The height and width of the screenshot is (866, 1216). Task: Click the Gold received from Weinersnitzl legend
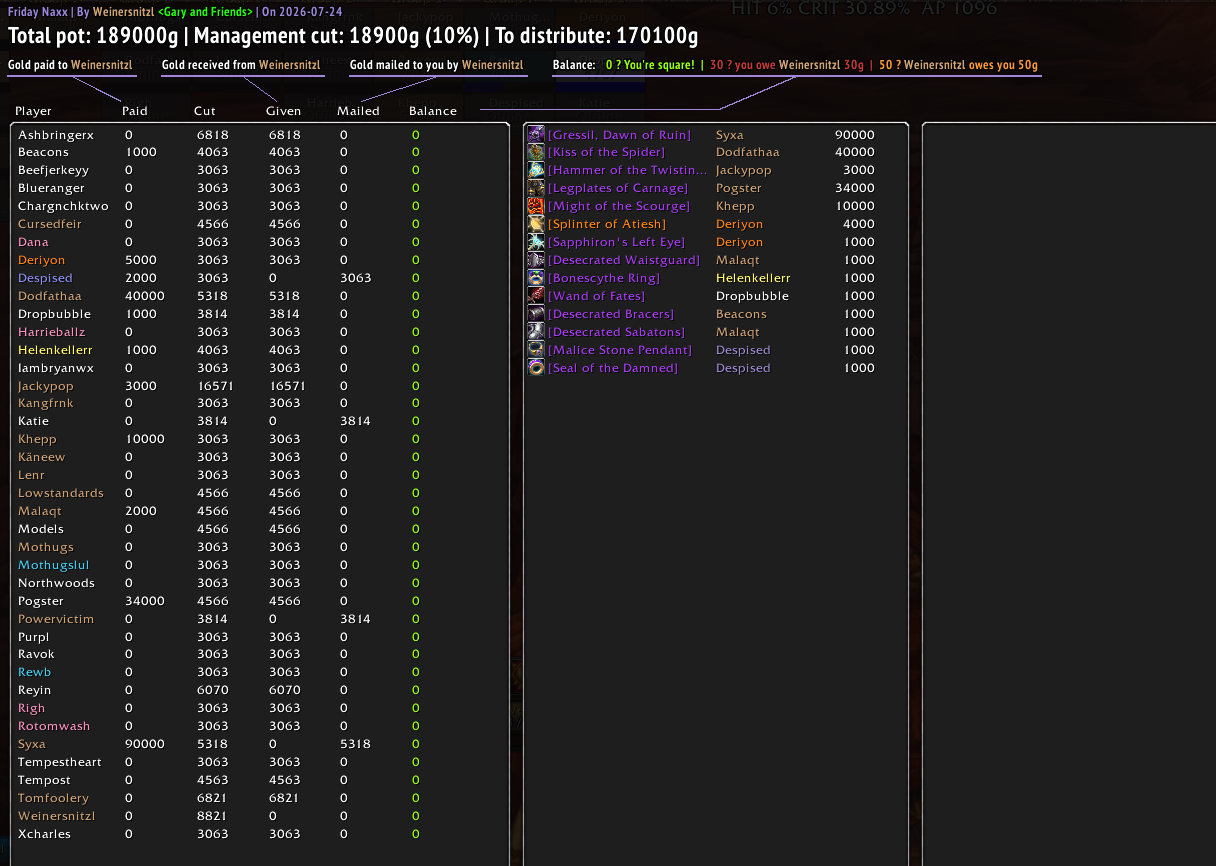click(x=243, y=66)
